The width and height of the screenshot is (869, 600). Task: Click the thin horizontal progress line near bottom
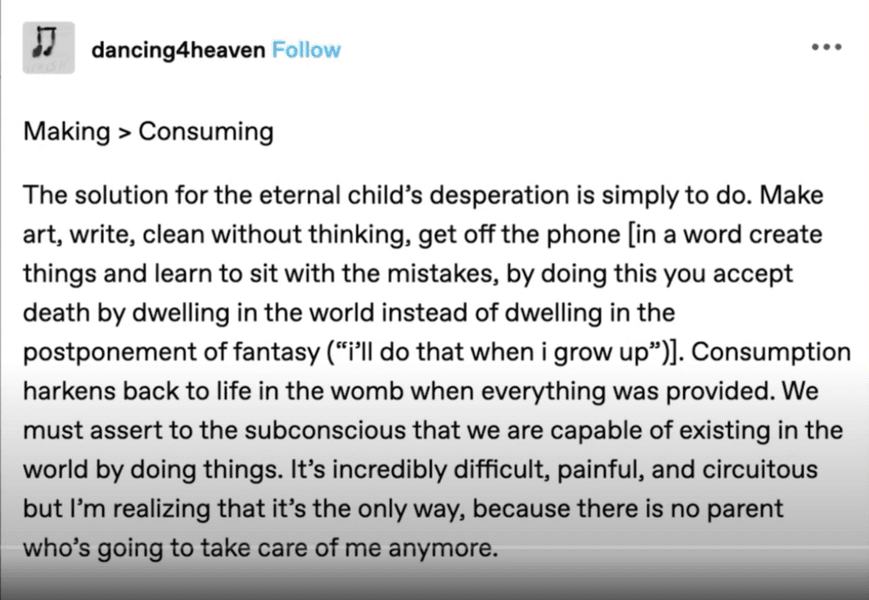coord(434,547)
